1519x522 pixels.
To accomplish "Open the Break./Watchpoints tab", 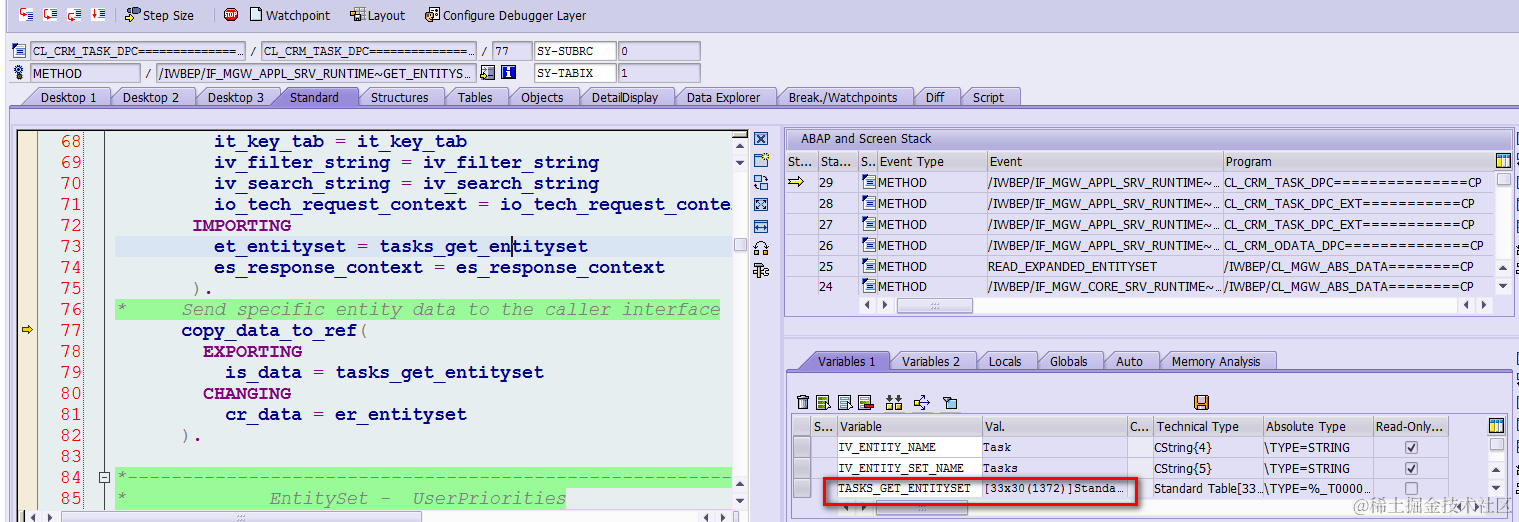I will (843, 97).
